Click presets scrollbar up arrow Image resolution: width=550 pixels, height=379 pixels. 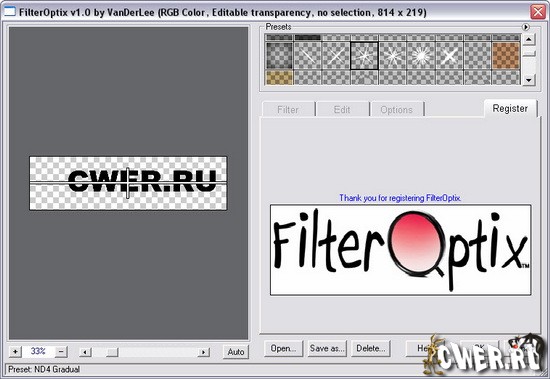[529, 39]
